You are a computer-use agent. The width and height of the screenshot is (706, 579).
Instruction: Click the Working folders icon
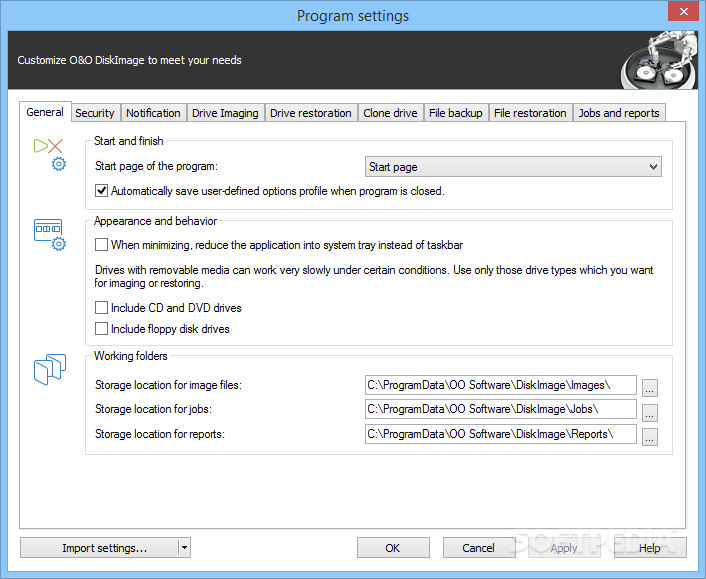[50, 369]
